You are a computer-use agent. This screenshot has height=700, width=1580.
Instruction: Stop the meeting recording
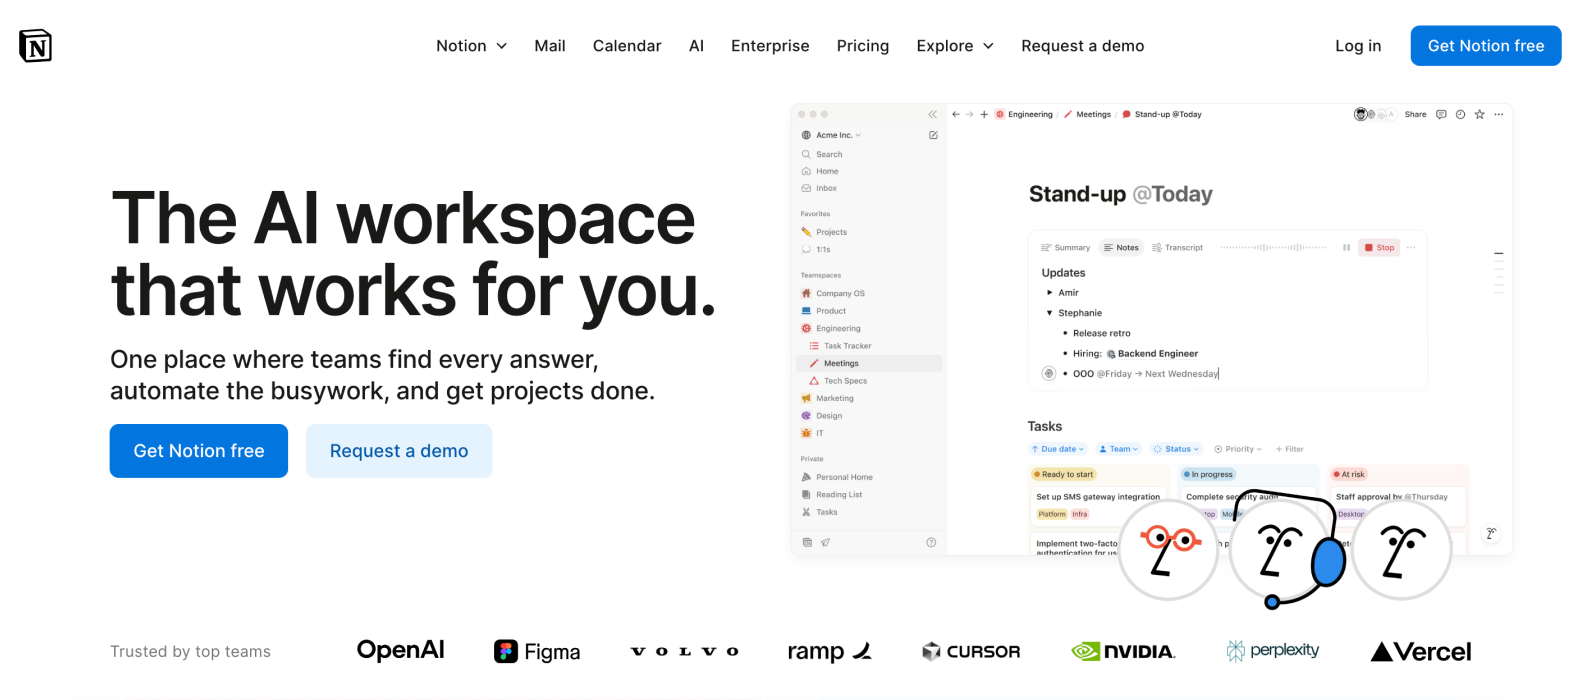point(1379,248)
